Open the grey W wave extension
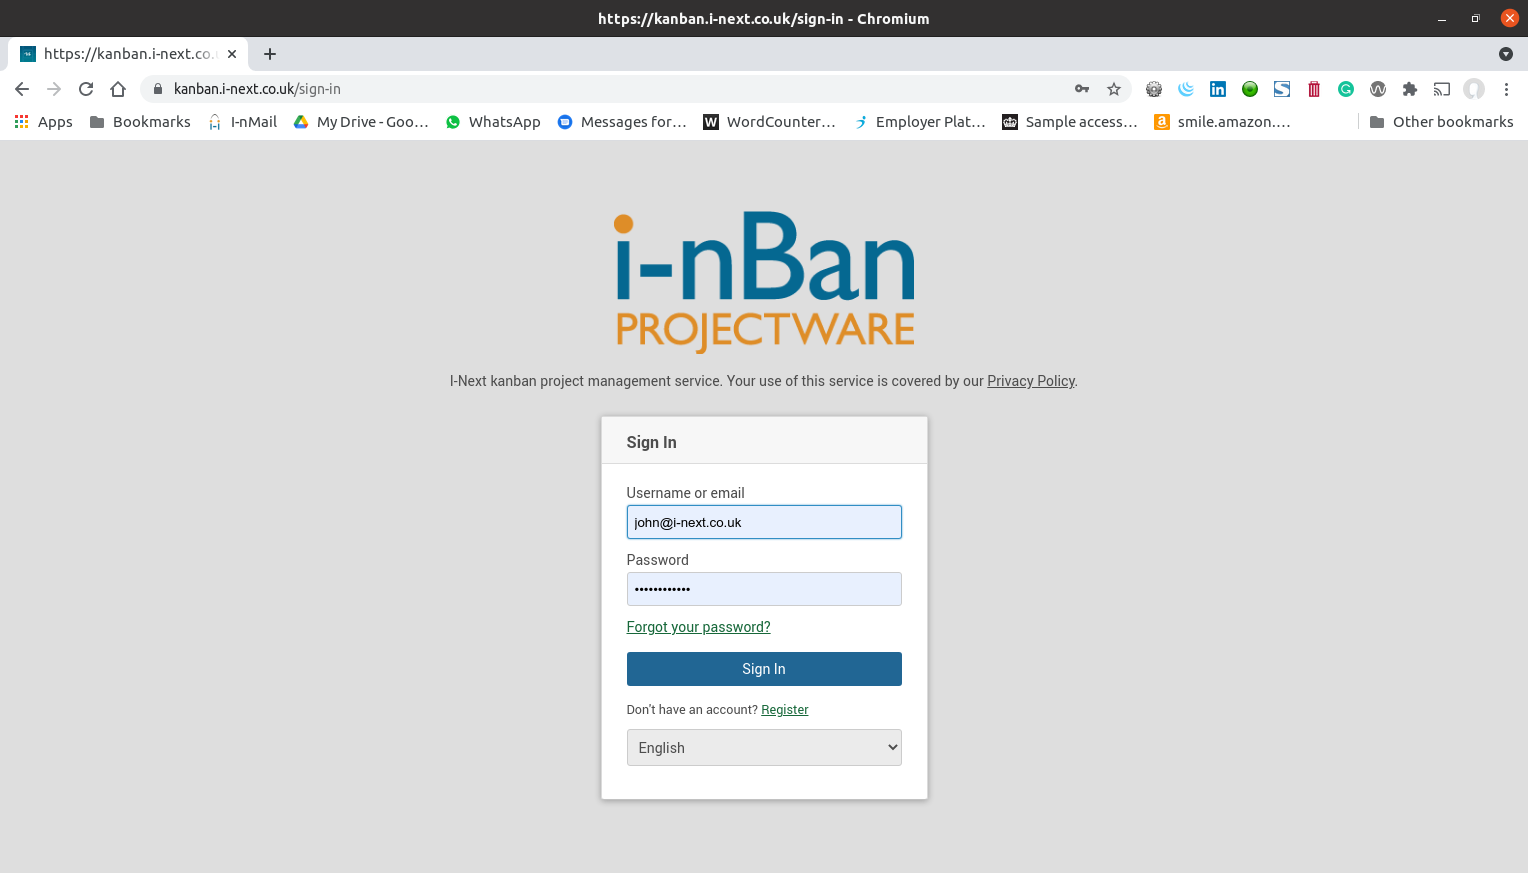The height and width of the screenshot is (873, 1528). pos(1378,89)
